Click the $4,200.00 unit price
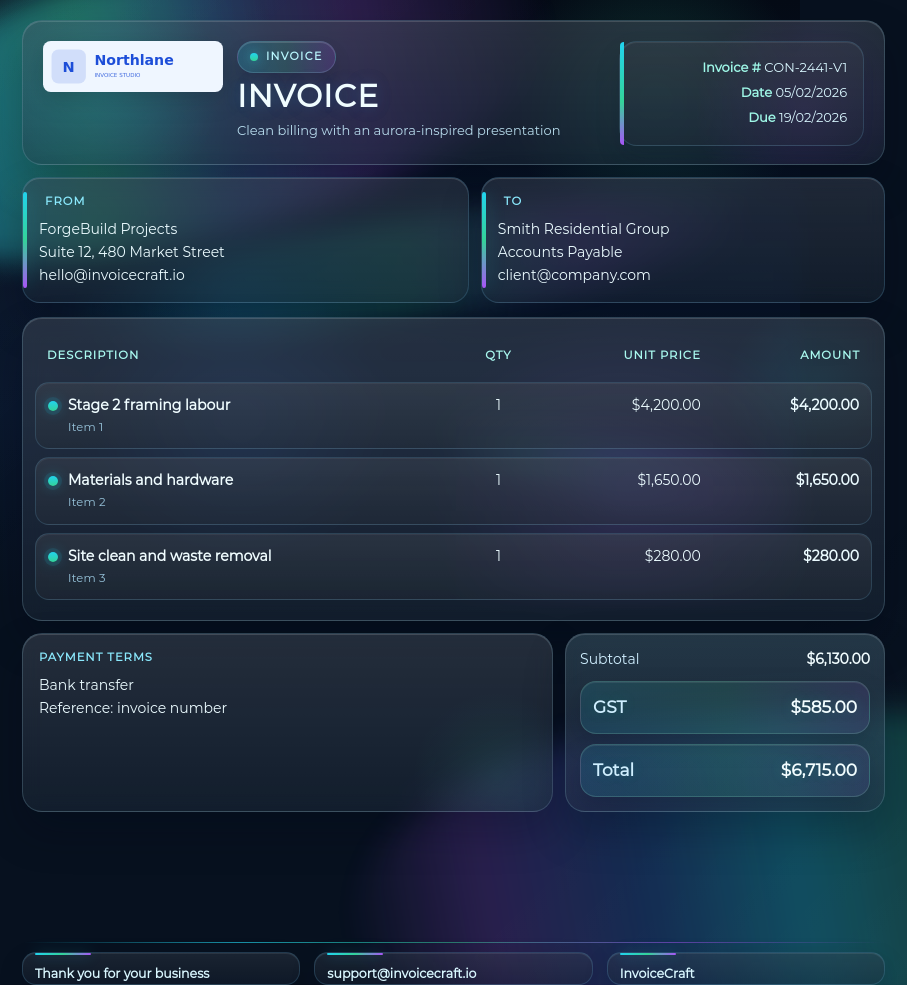Image resolution: width=907 pixels, height=985 pixels. pyautogui.click(x=666, y=405)
